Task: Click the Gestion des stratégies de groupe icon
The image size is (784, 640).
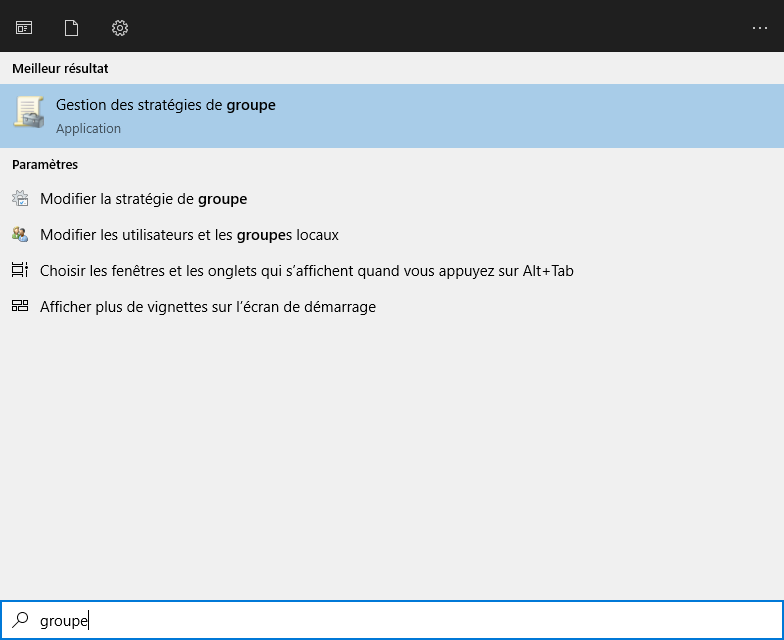Action: [x=29, y=112]
